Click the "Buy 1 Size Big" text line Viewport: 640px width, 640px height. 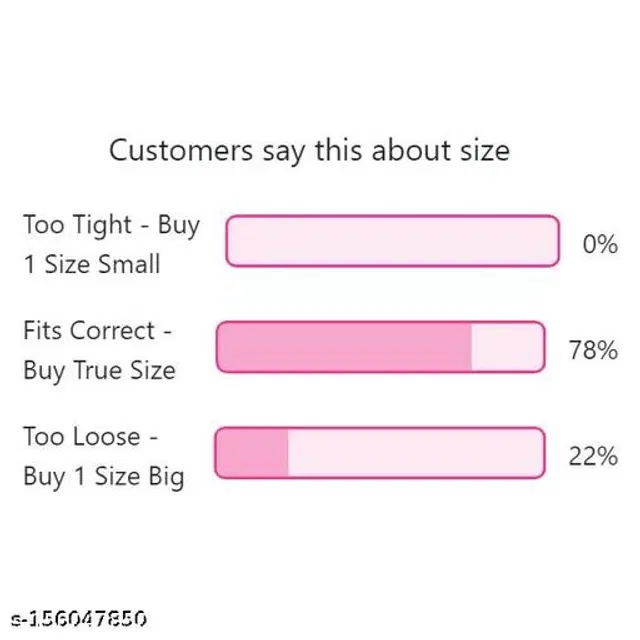pos(104,477)
